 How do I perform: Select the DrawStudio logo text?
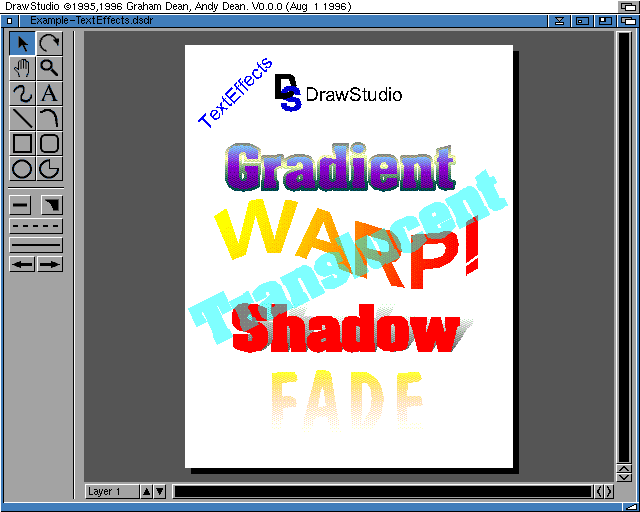(x=353, y=94)
